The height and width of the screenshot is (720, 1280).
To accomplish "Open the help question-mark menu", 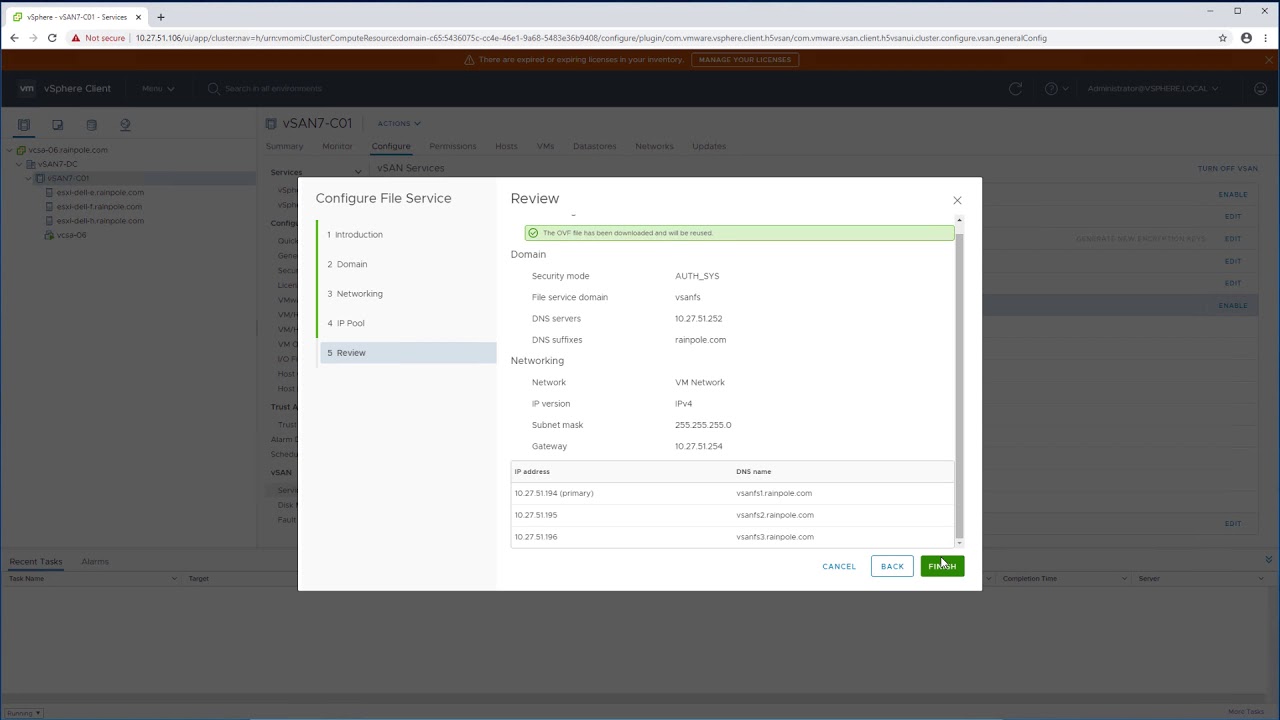I will 1056,88.
